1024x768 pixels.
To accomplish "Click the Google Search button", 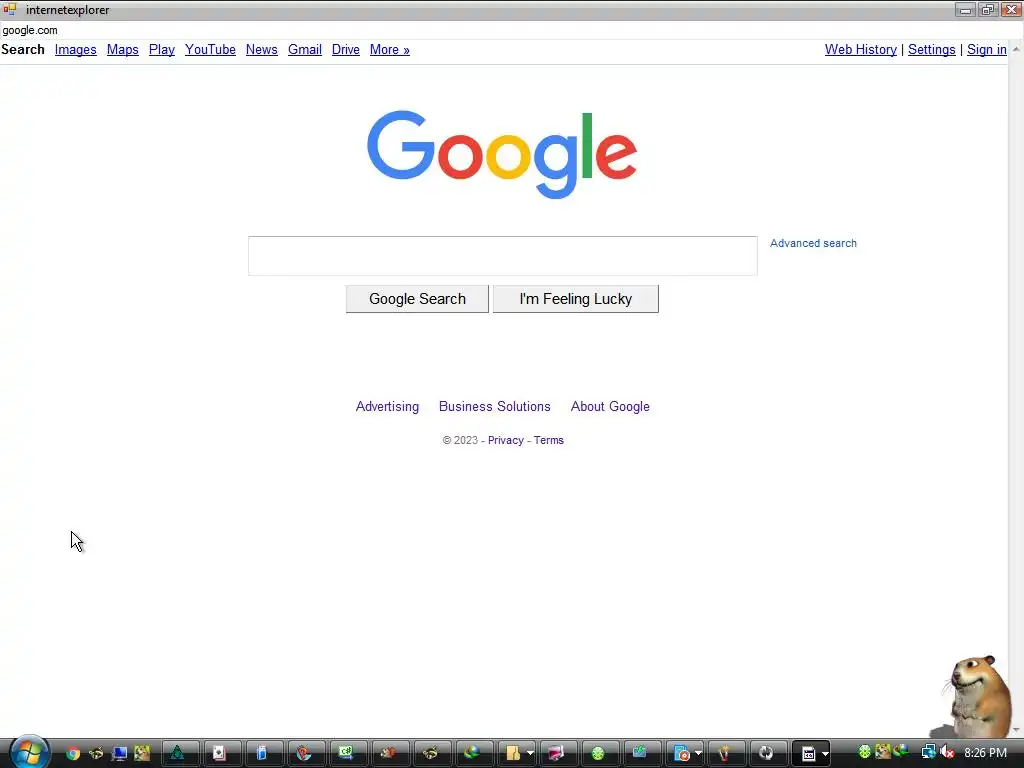I will pos(417,299).
